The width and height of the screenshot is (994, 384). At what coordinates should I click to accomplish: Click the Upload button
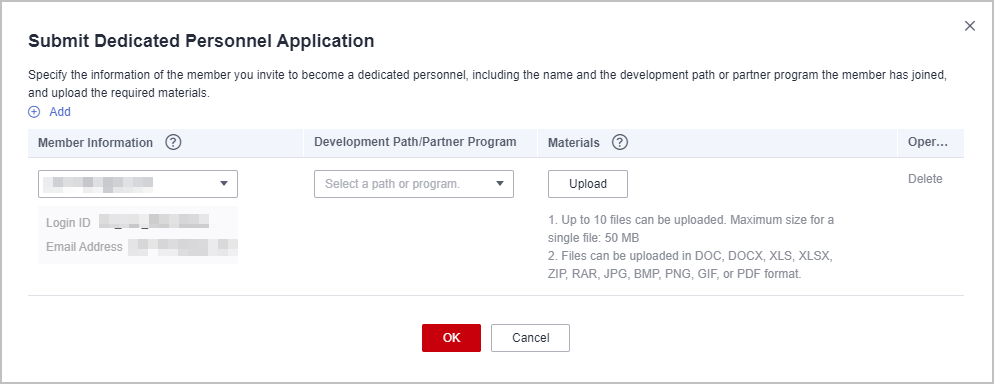pyautogui.click(x=588, y=184)
